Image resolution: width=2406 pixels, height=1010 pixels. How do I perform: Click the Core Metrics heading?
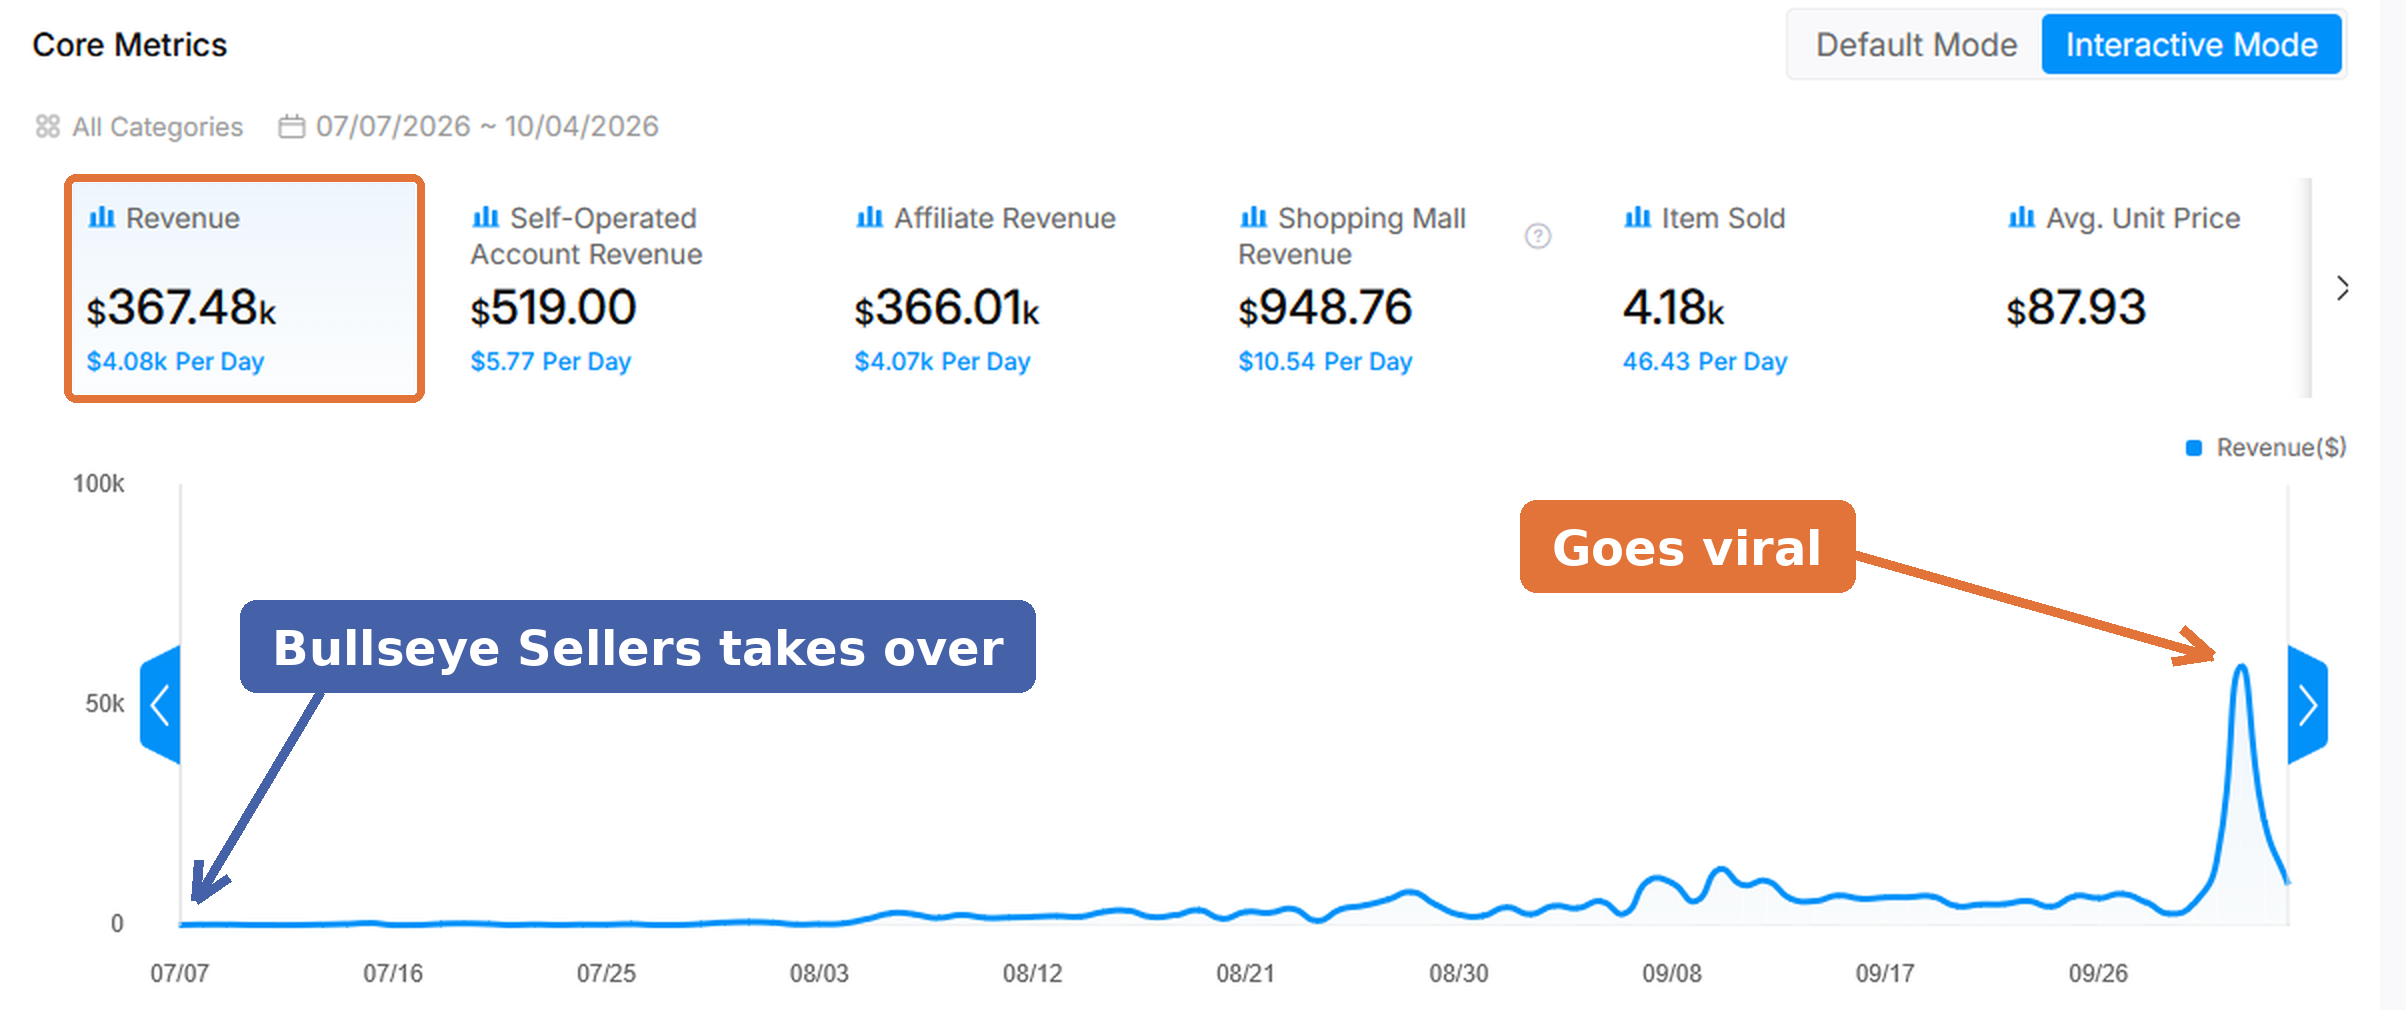click(x=130, y=45)
